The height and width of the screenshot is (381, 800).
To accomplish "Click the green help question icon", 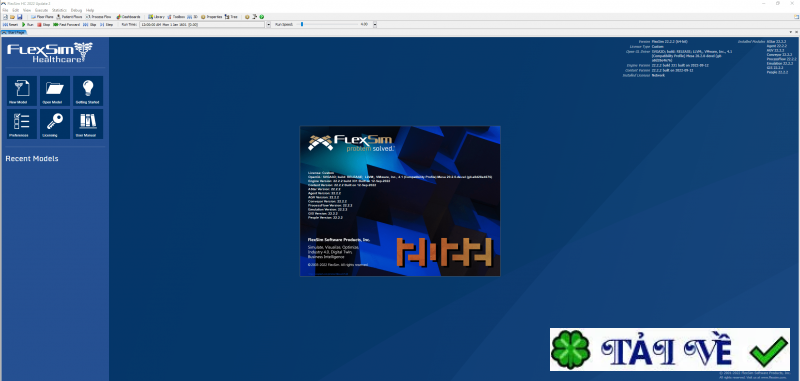I will pos(262,17).
